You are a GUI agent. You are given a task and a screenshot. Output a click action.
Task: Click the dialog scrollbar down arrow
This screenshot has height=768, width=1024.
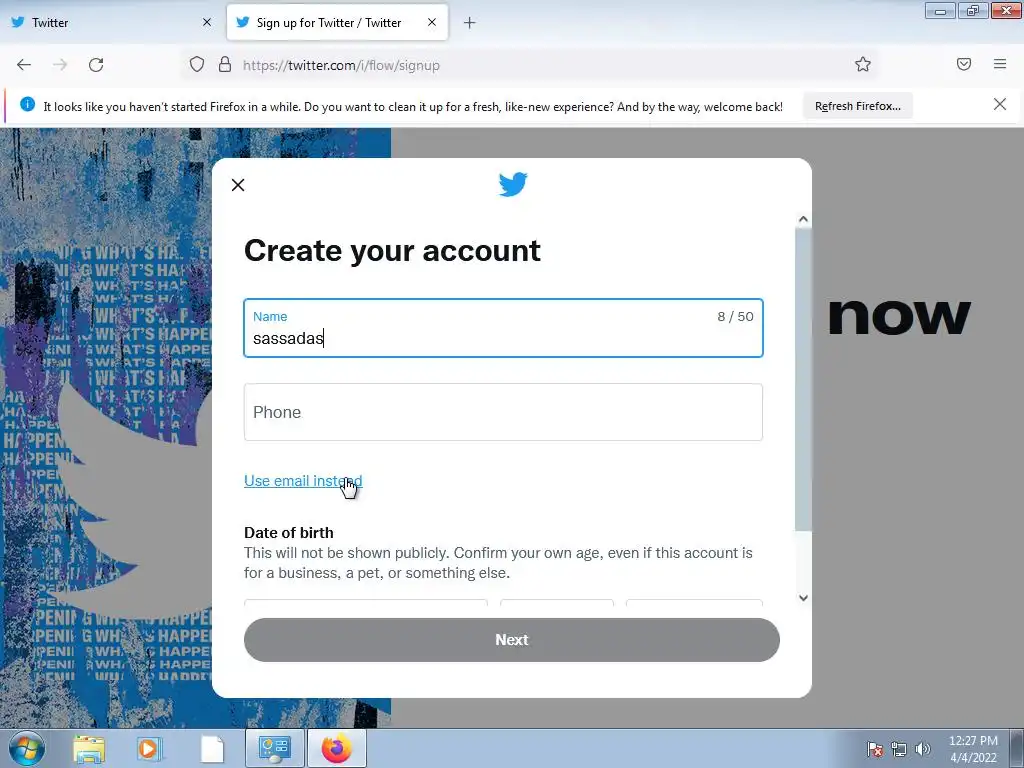(803, 598)
